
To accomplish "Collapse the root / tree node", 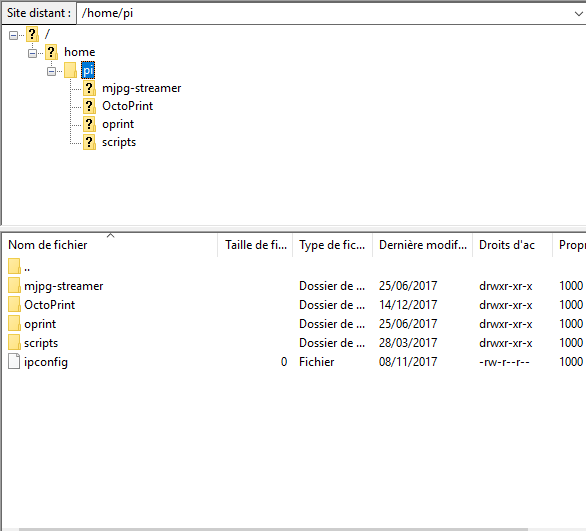I will (13, 35).
